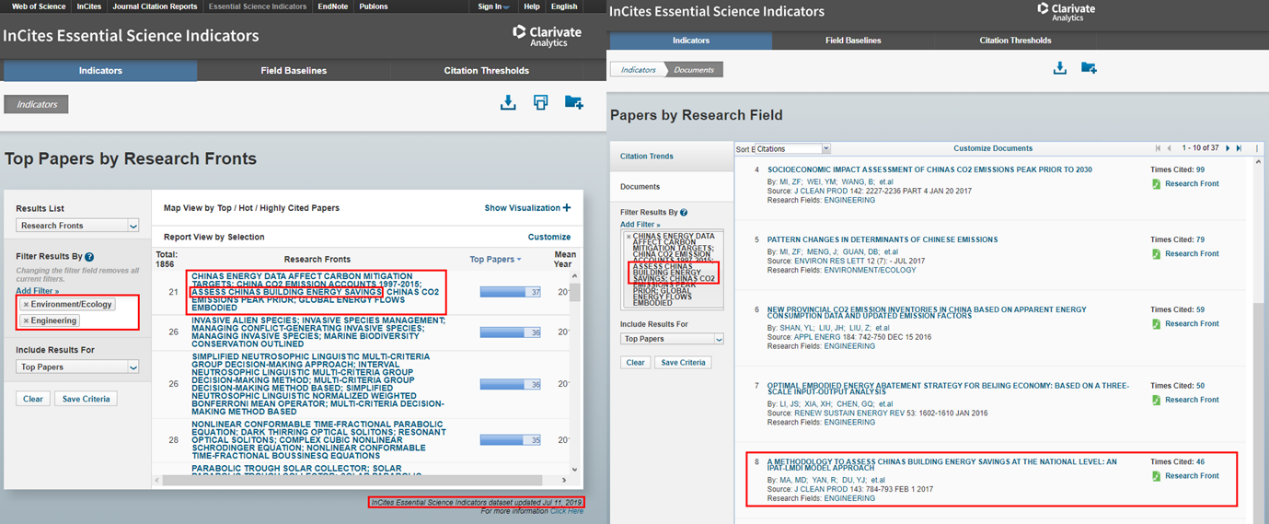Viewport: 1269px width, 524px height.
Task: Click help icon beside Filter Results By, right window
Action: [x=685, y=213]
